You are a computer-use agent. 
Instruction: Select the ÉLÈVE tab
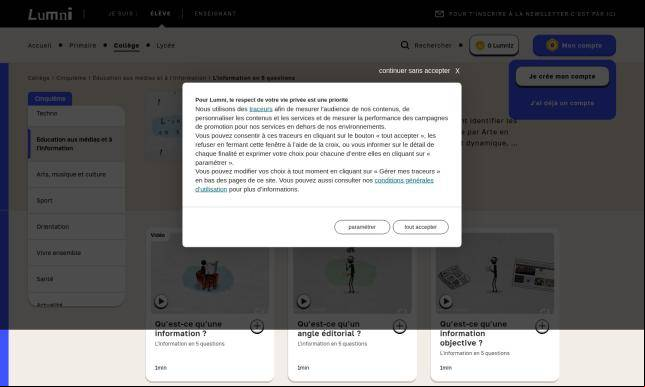[160, 14]
